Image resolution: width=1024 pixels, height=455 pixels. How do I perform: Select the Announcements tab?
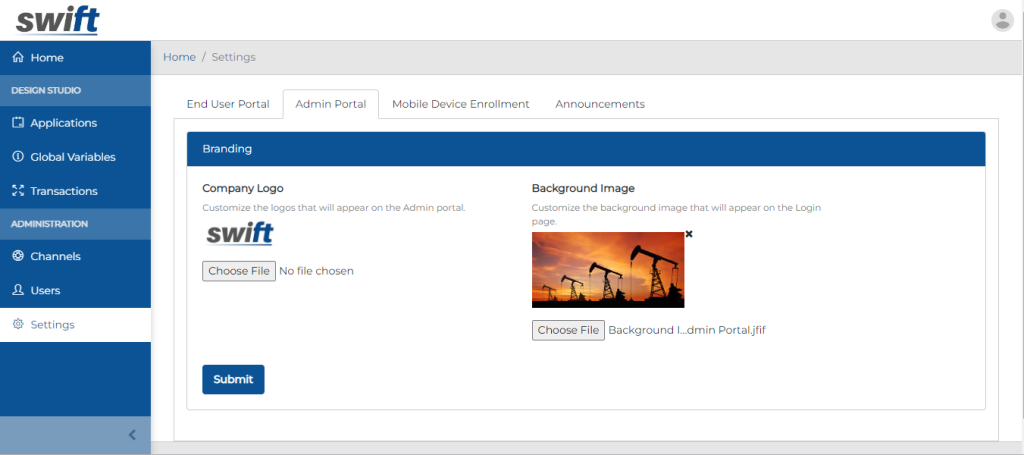tap(600, 104)
